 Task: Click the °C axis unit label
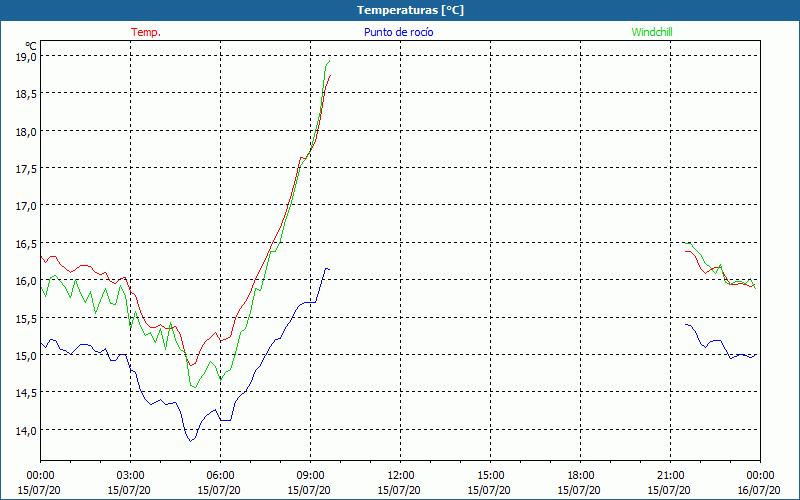tap(31, 46)
